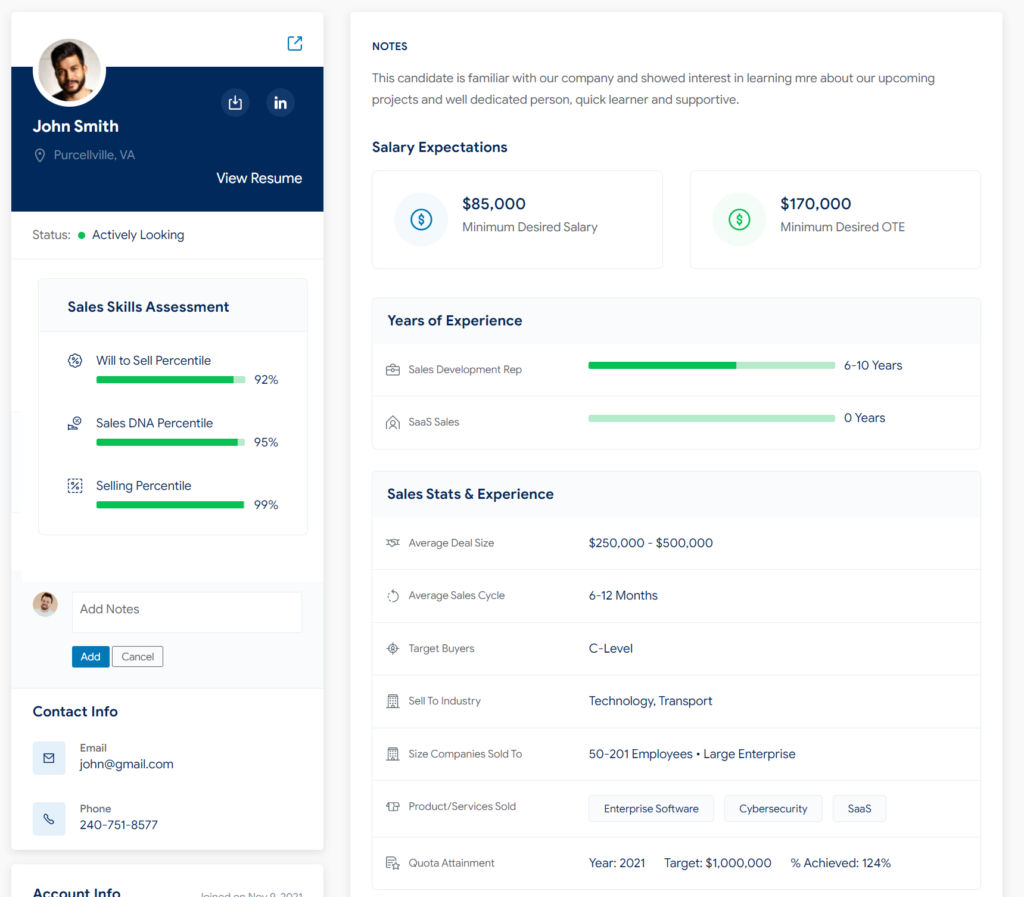Viewport: 1024px width, 897px height.
Task: Click the Product/Services Sold icon
Action: pos(392,806)
